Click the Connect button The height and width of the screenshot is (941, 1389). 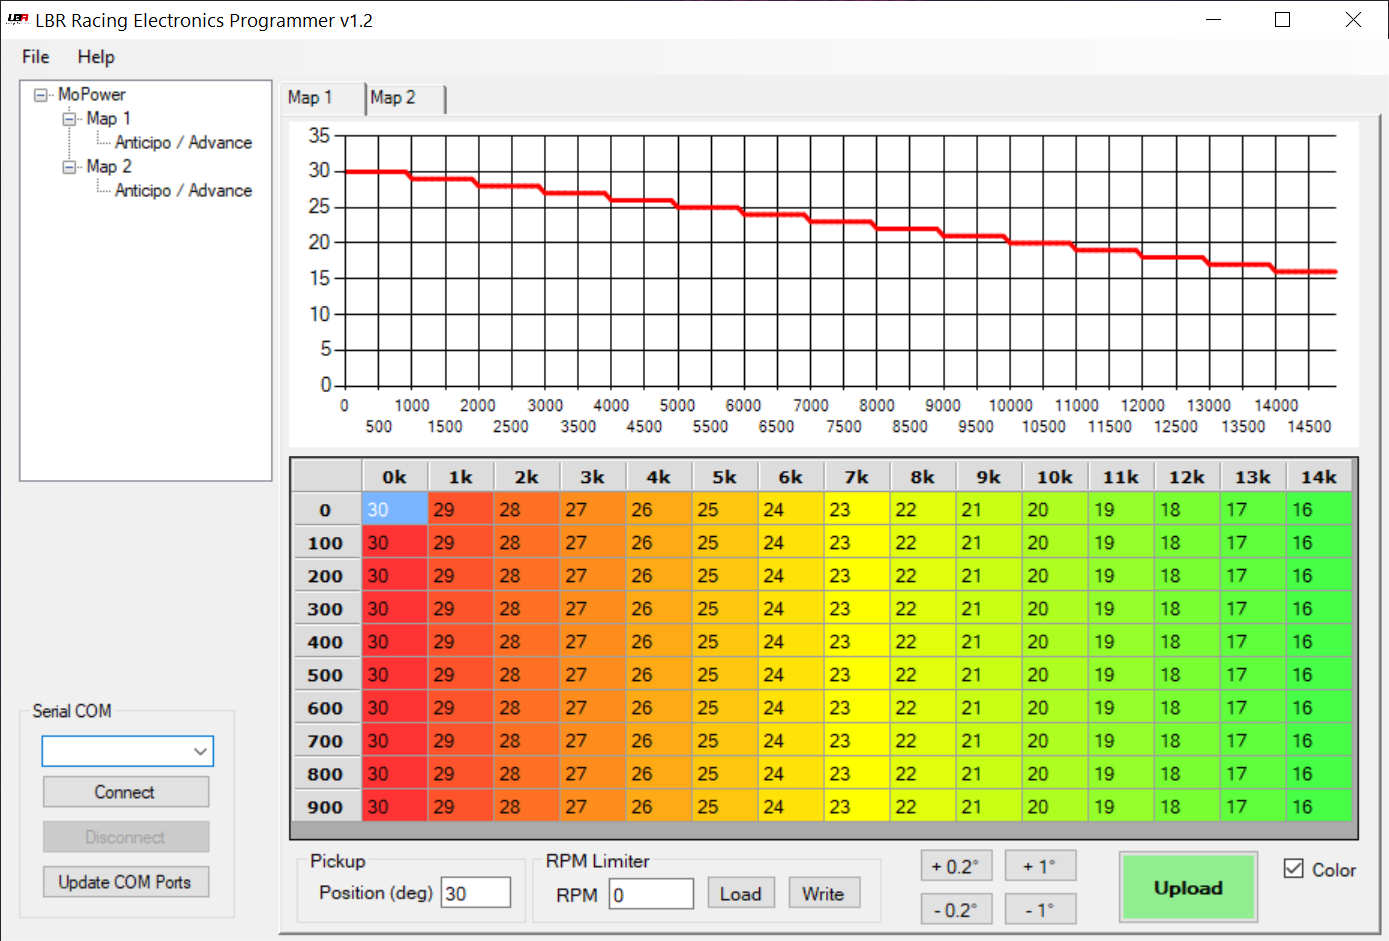(x=126, y=792)
